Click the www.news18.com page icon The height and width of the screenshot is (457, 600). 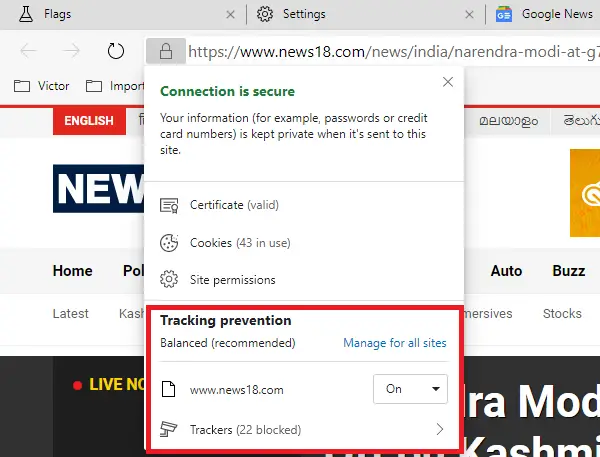tap(168, 389)
